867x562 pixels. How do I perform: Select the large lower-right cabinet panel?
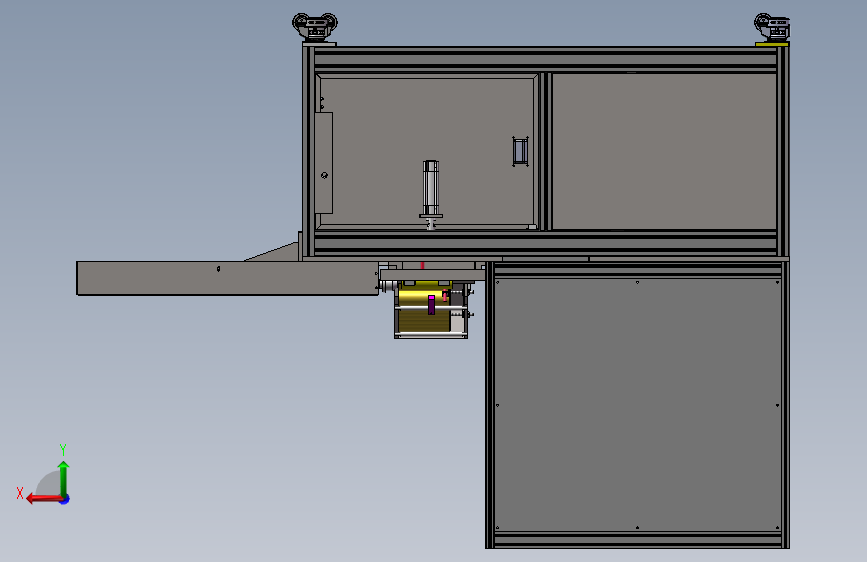point(638,405)
